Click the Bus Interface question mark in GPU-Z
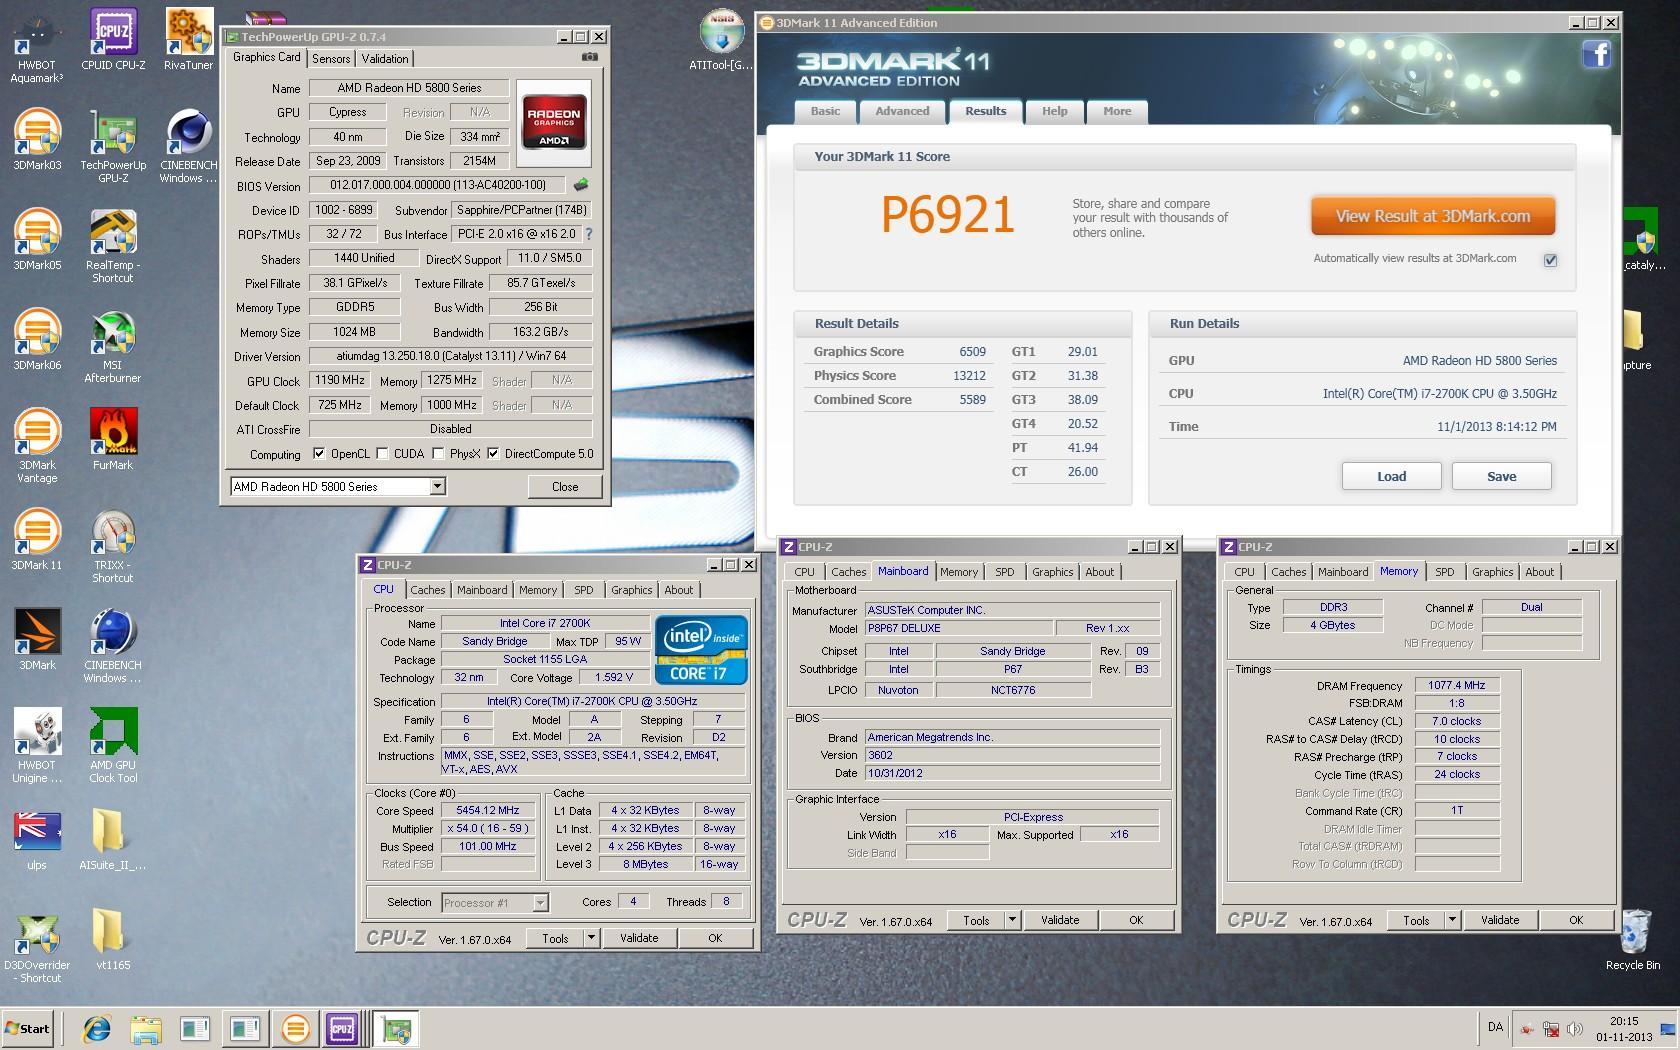 coord(588,234)
